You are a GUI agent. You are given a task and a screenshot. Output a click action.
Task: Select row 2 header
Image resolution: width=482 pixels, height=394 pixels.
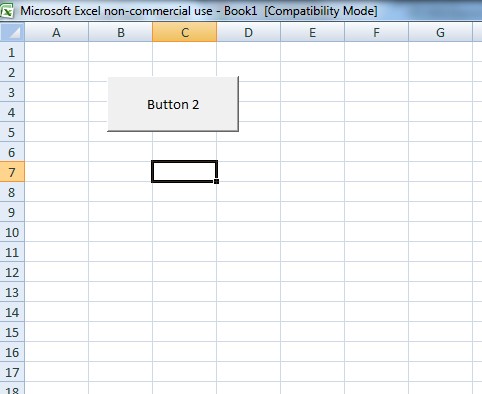pyautogui.click(x=12, y=72)
